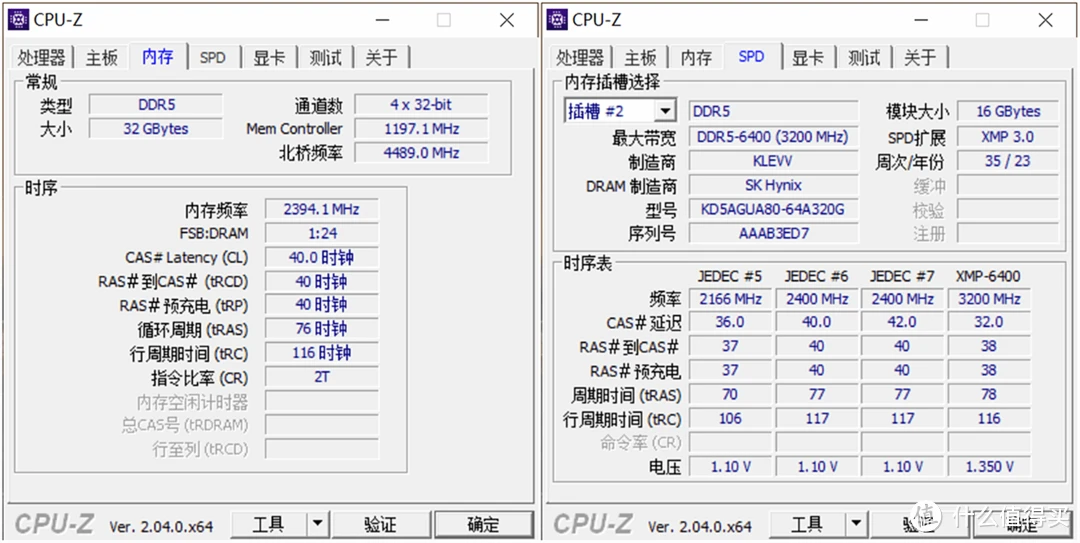This screenshot has height=543, width=1080.
Task: Click the 内存频率 2394.1 MHz value
Action: coord(322,209)
